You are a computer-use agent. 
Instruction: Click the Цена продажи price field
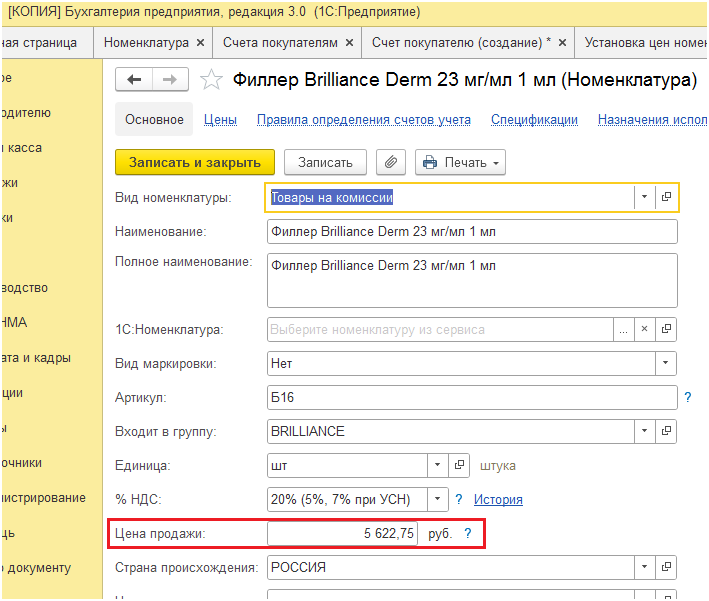tap(342, 534)
